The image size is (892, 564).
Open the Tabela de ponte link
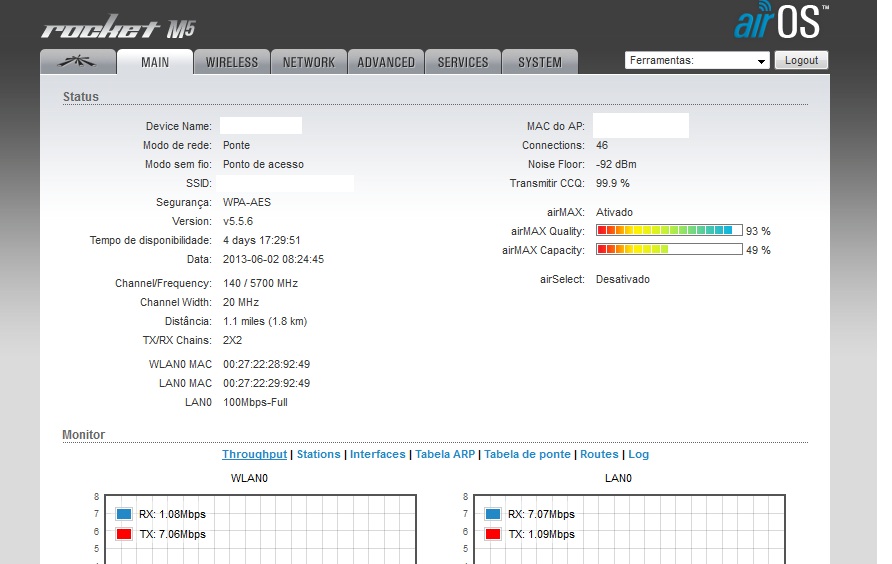[527, 454]
